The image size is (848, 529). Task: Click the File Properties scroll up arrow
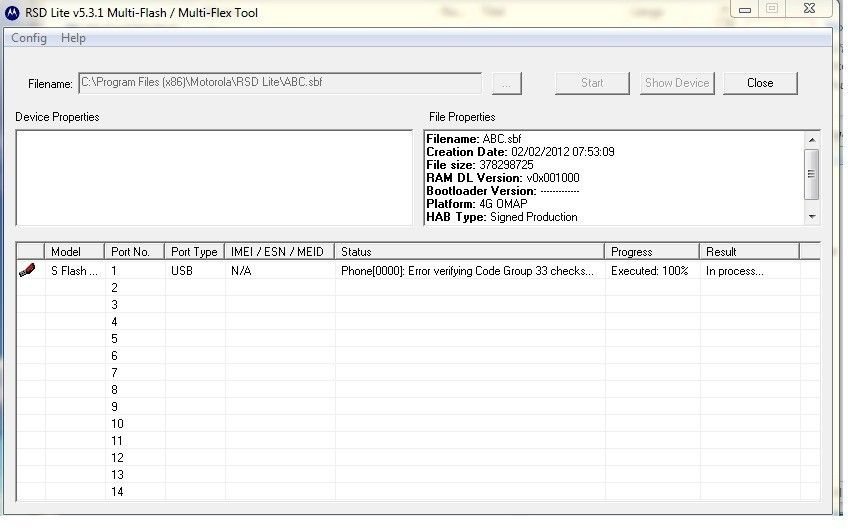[812, 140]
